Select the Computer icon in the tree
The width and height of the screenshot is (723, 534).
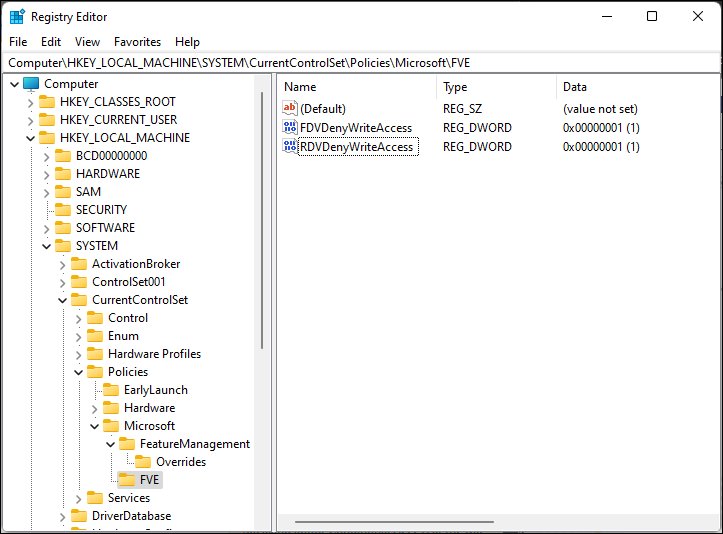(31, 84)
